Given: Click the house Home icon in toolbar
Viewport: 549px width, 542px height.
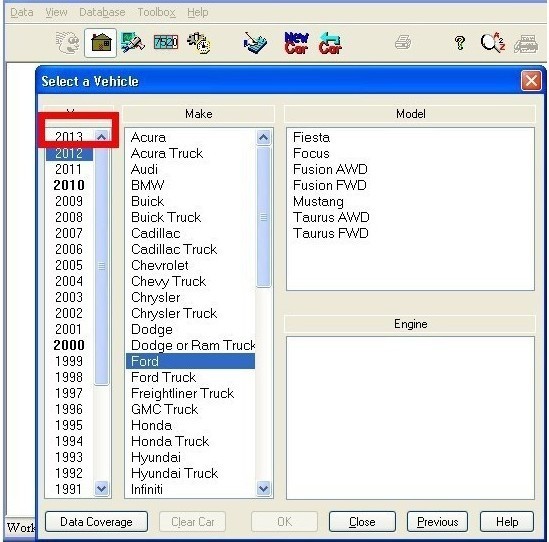Looking at the screenshot, I should pos(101,43).
